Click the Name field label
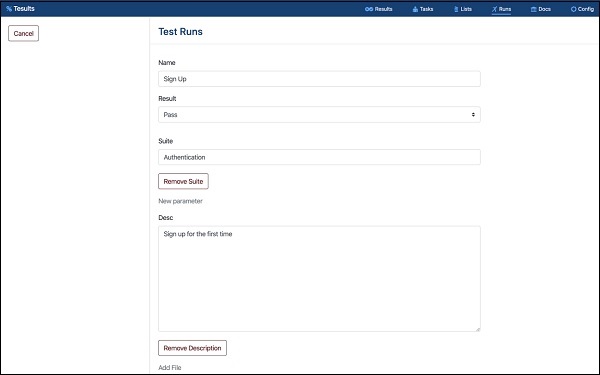 click(167, 62)
